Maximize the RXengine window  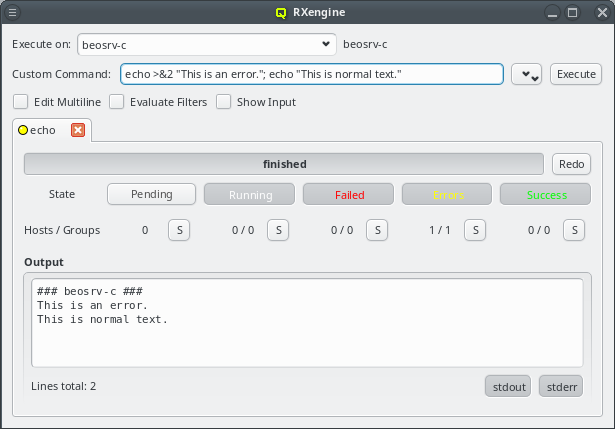[573, 14]
